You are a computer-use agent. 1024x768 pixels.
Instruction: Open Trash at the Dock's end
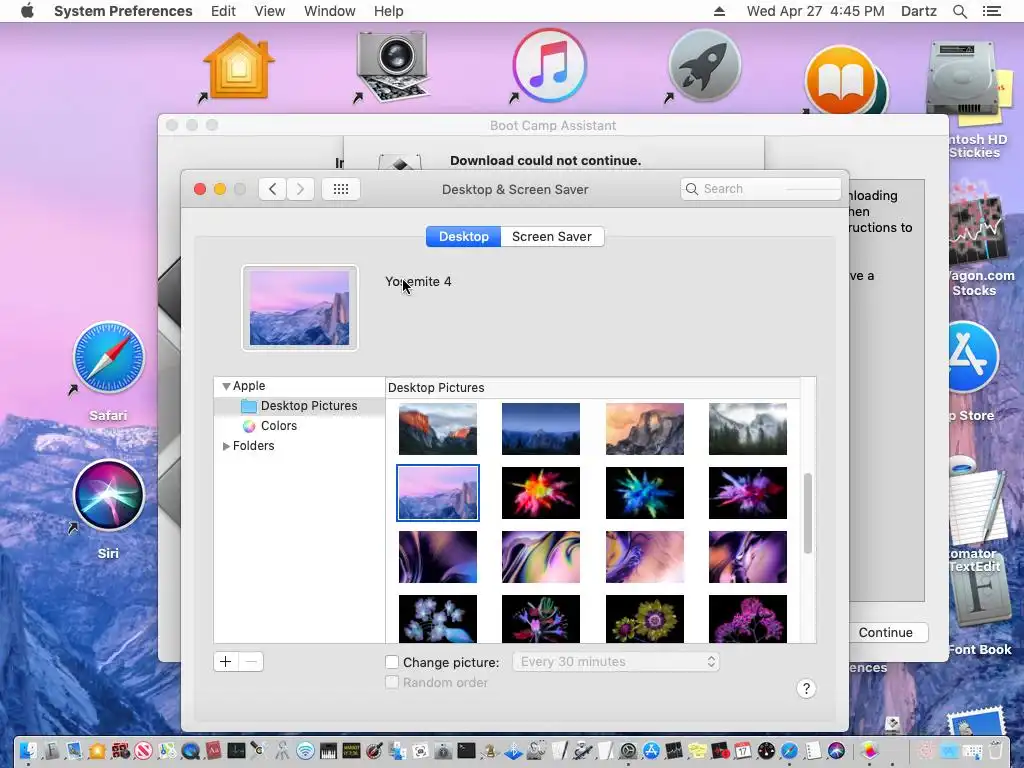pos(995,751)
